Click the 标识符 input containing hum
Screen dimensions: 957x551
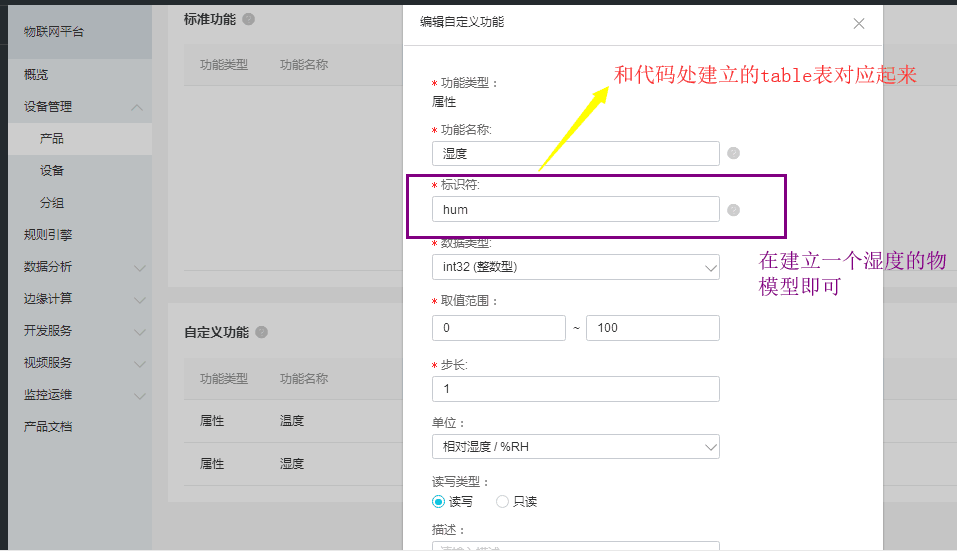[576, 209]
